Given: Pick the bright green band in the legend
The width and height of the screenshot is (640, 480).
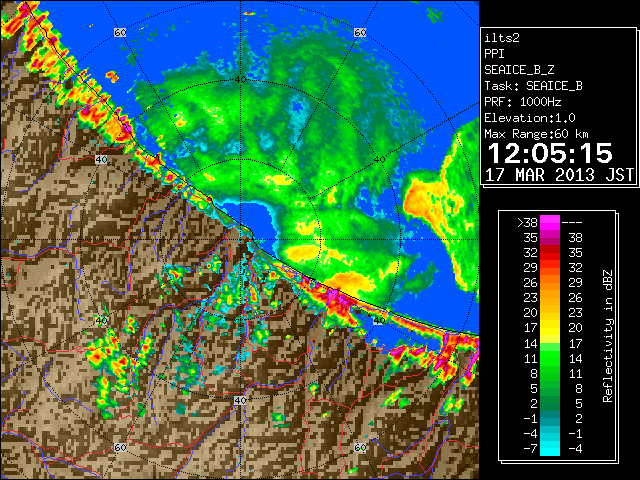Looking at the screenshot, I should (550, 358).
